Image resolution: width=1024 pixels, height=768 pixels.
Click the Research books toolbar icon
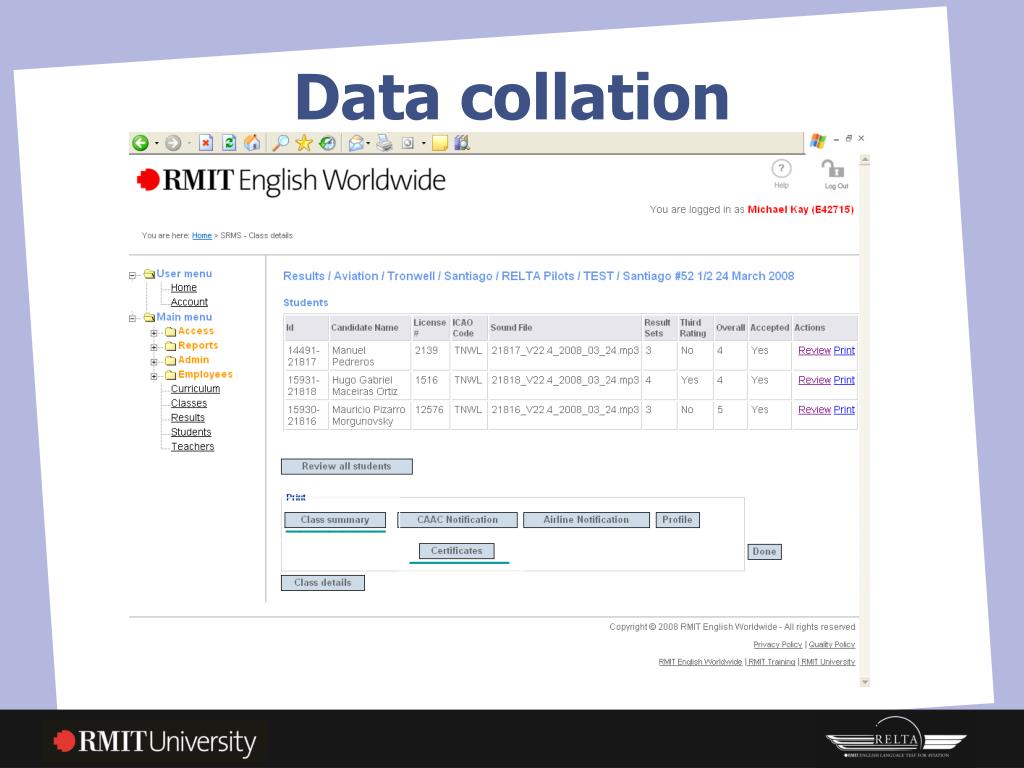point(462,142)
